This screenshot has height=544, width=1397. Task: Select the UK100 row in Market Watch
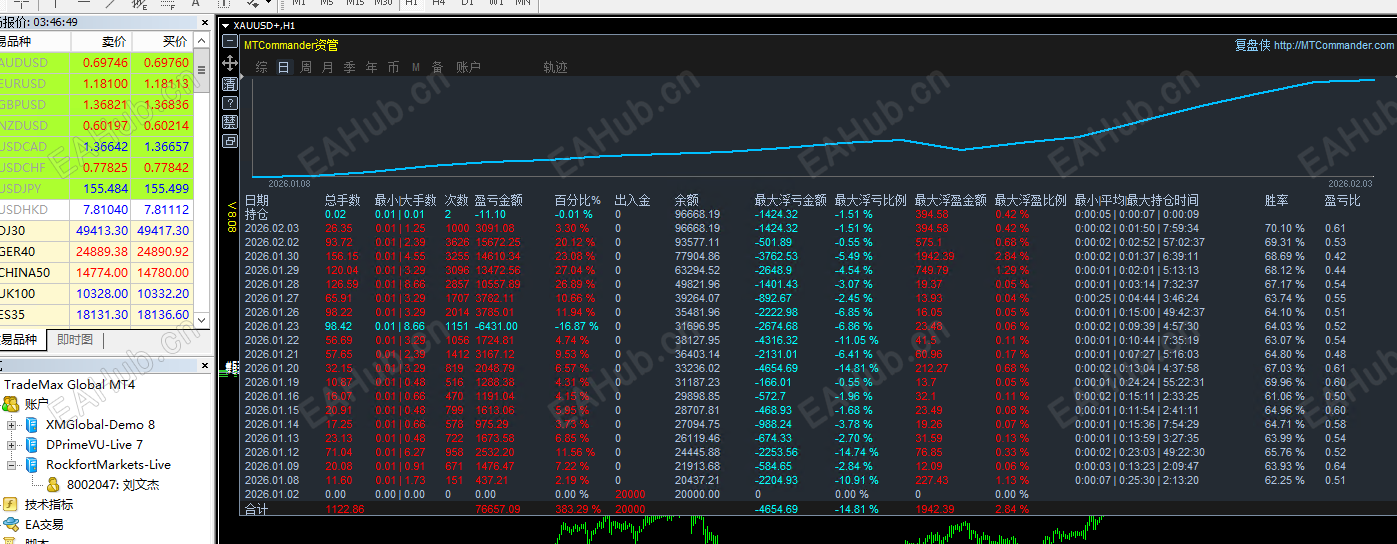coord(97,294)
